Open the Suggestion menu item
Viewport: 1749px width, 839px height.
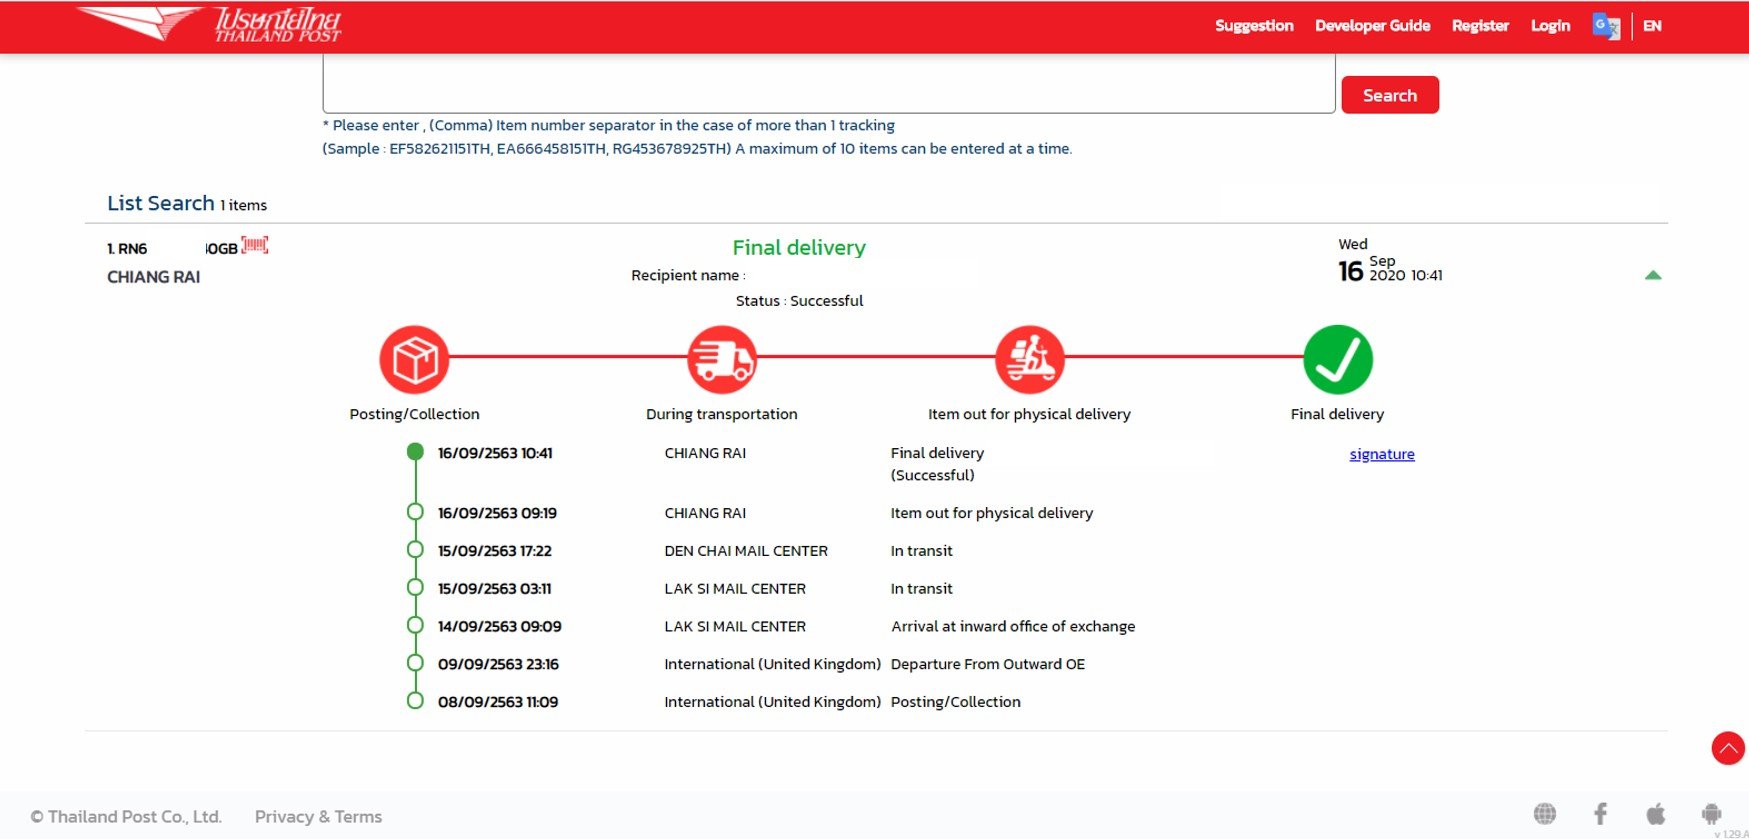pos(1254,26)
